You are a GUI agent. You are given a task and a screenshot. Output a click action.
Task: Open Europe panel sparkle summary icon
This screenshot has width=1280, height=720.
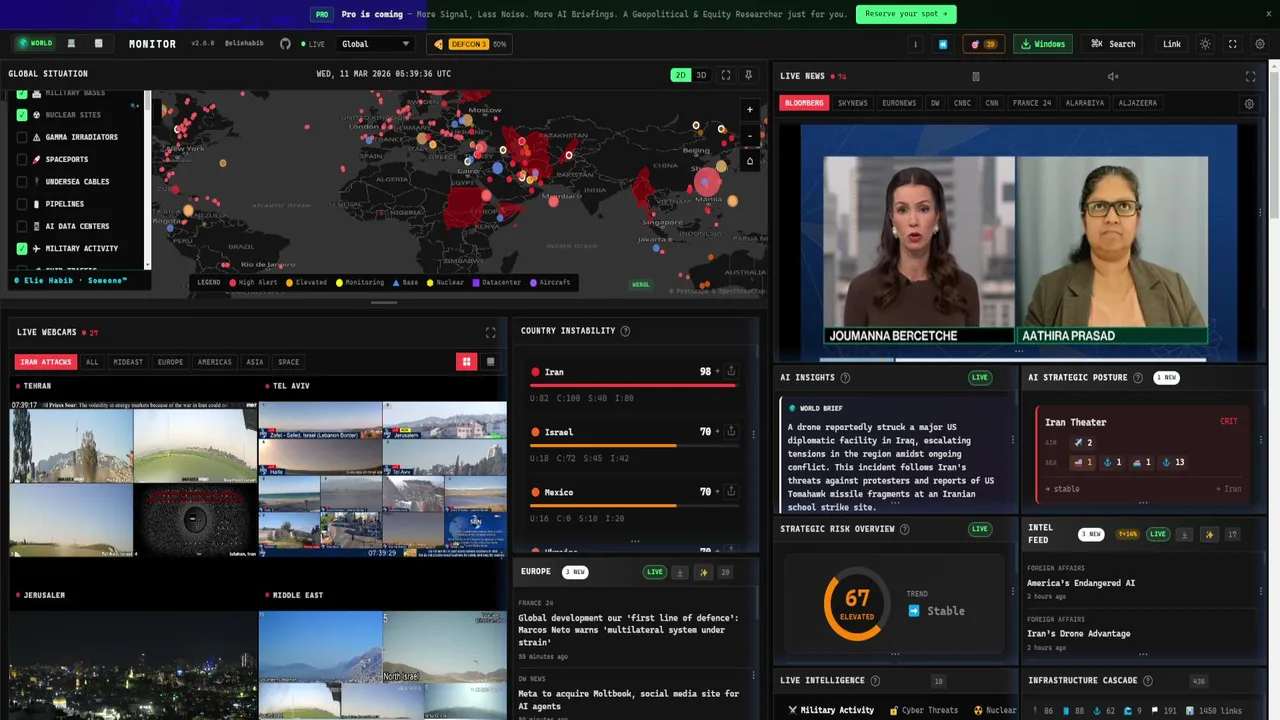tap(704, 572)
